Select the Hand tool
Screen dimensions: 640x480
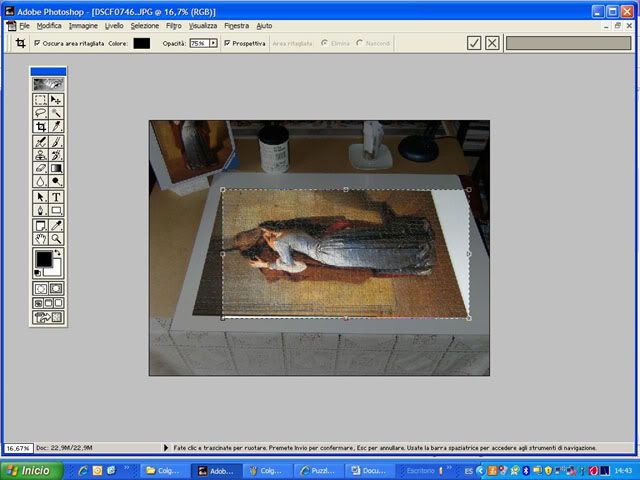pos(40,239)
